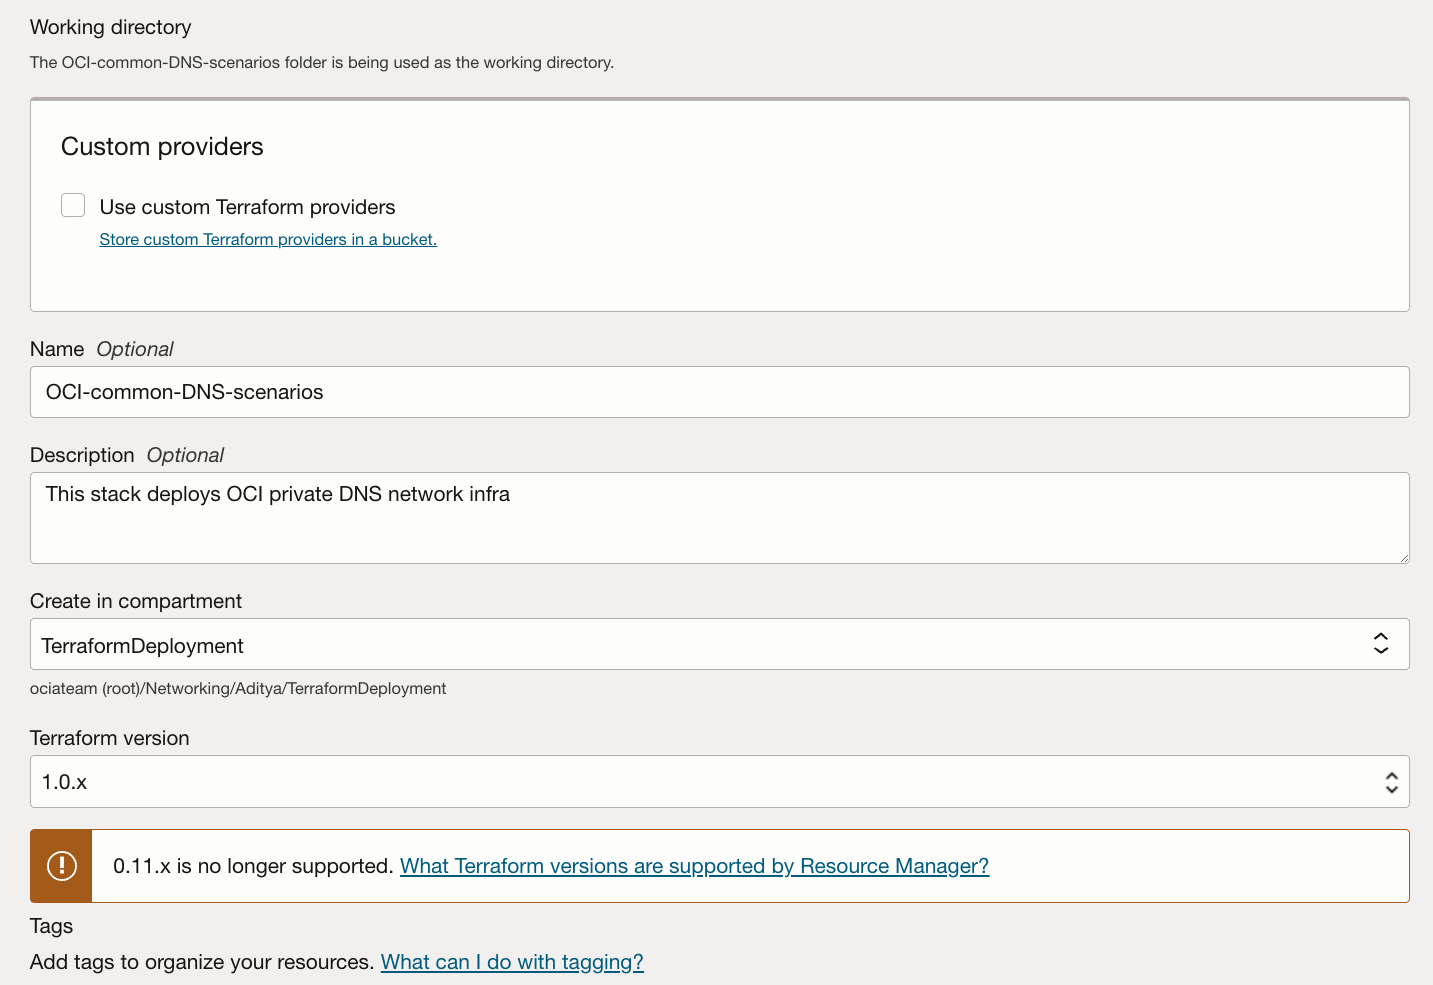
Task: Grab the Description box resize handle
Action: tap(1403, 557)
